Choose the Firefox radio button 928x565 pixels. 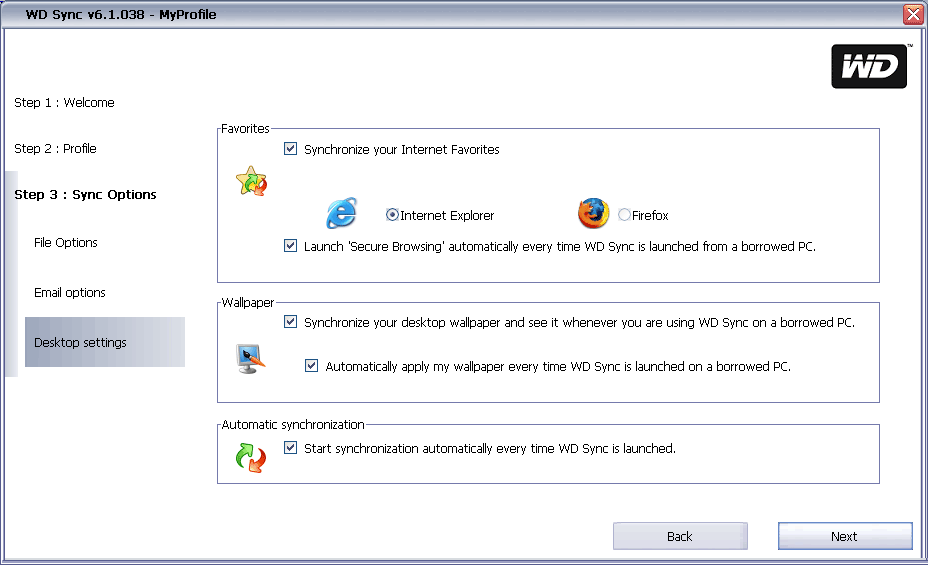tap(624, 215)
